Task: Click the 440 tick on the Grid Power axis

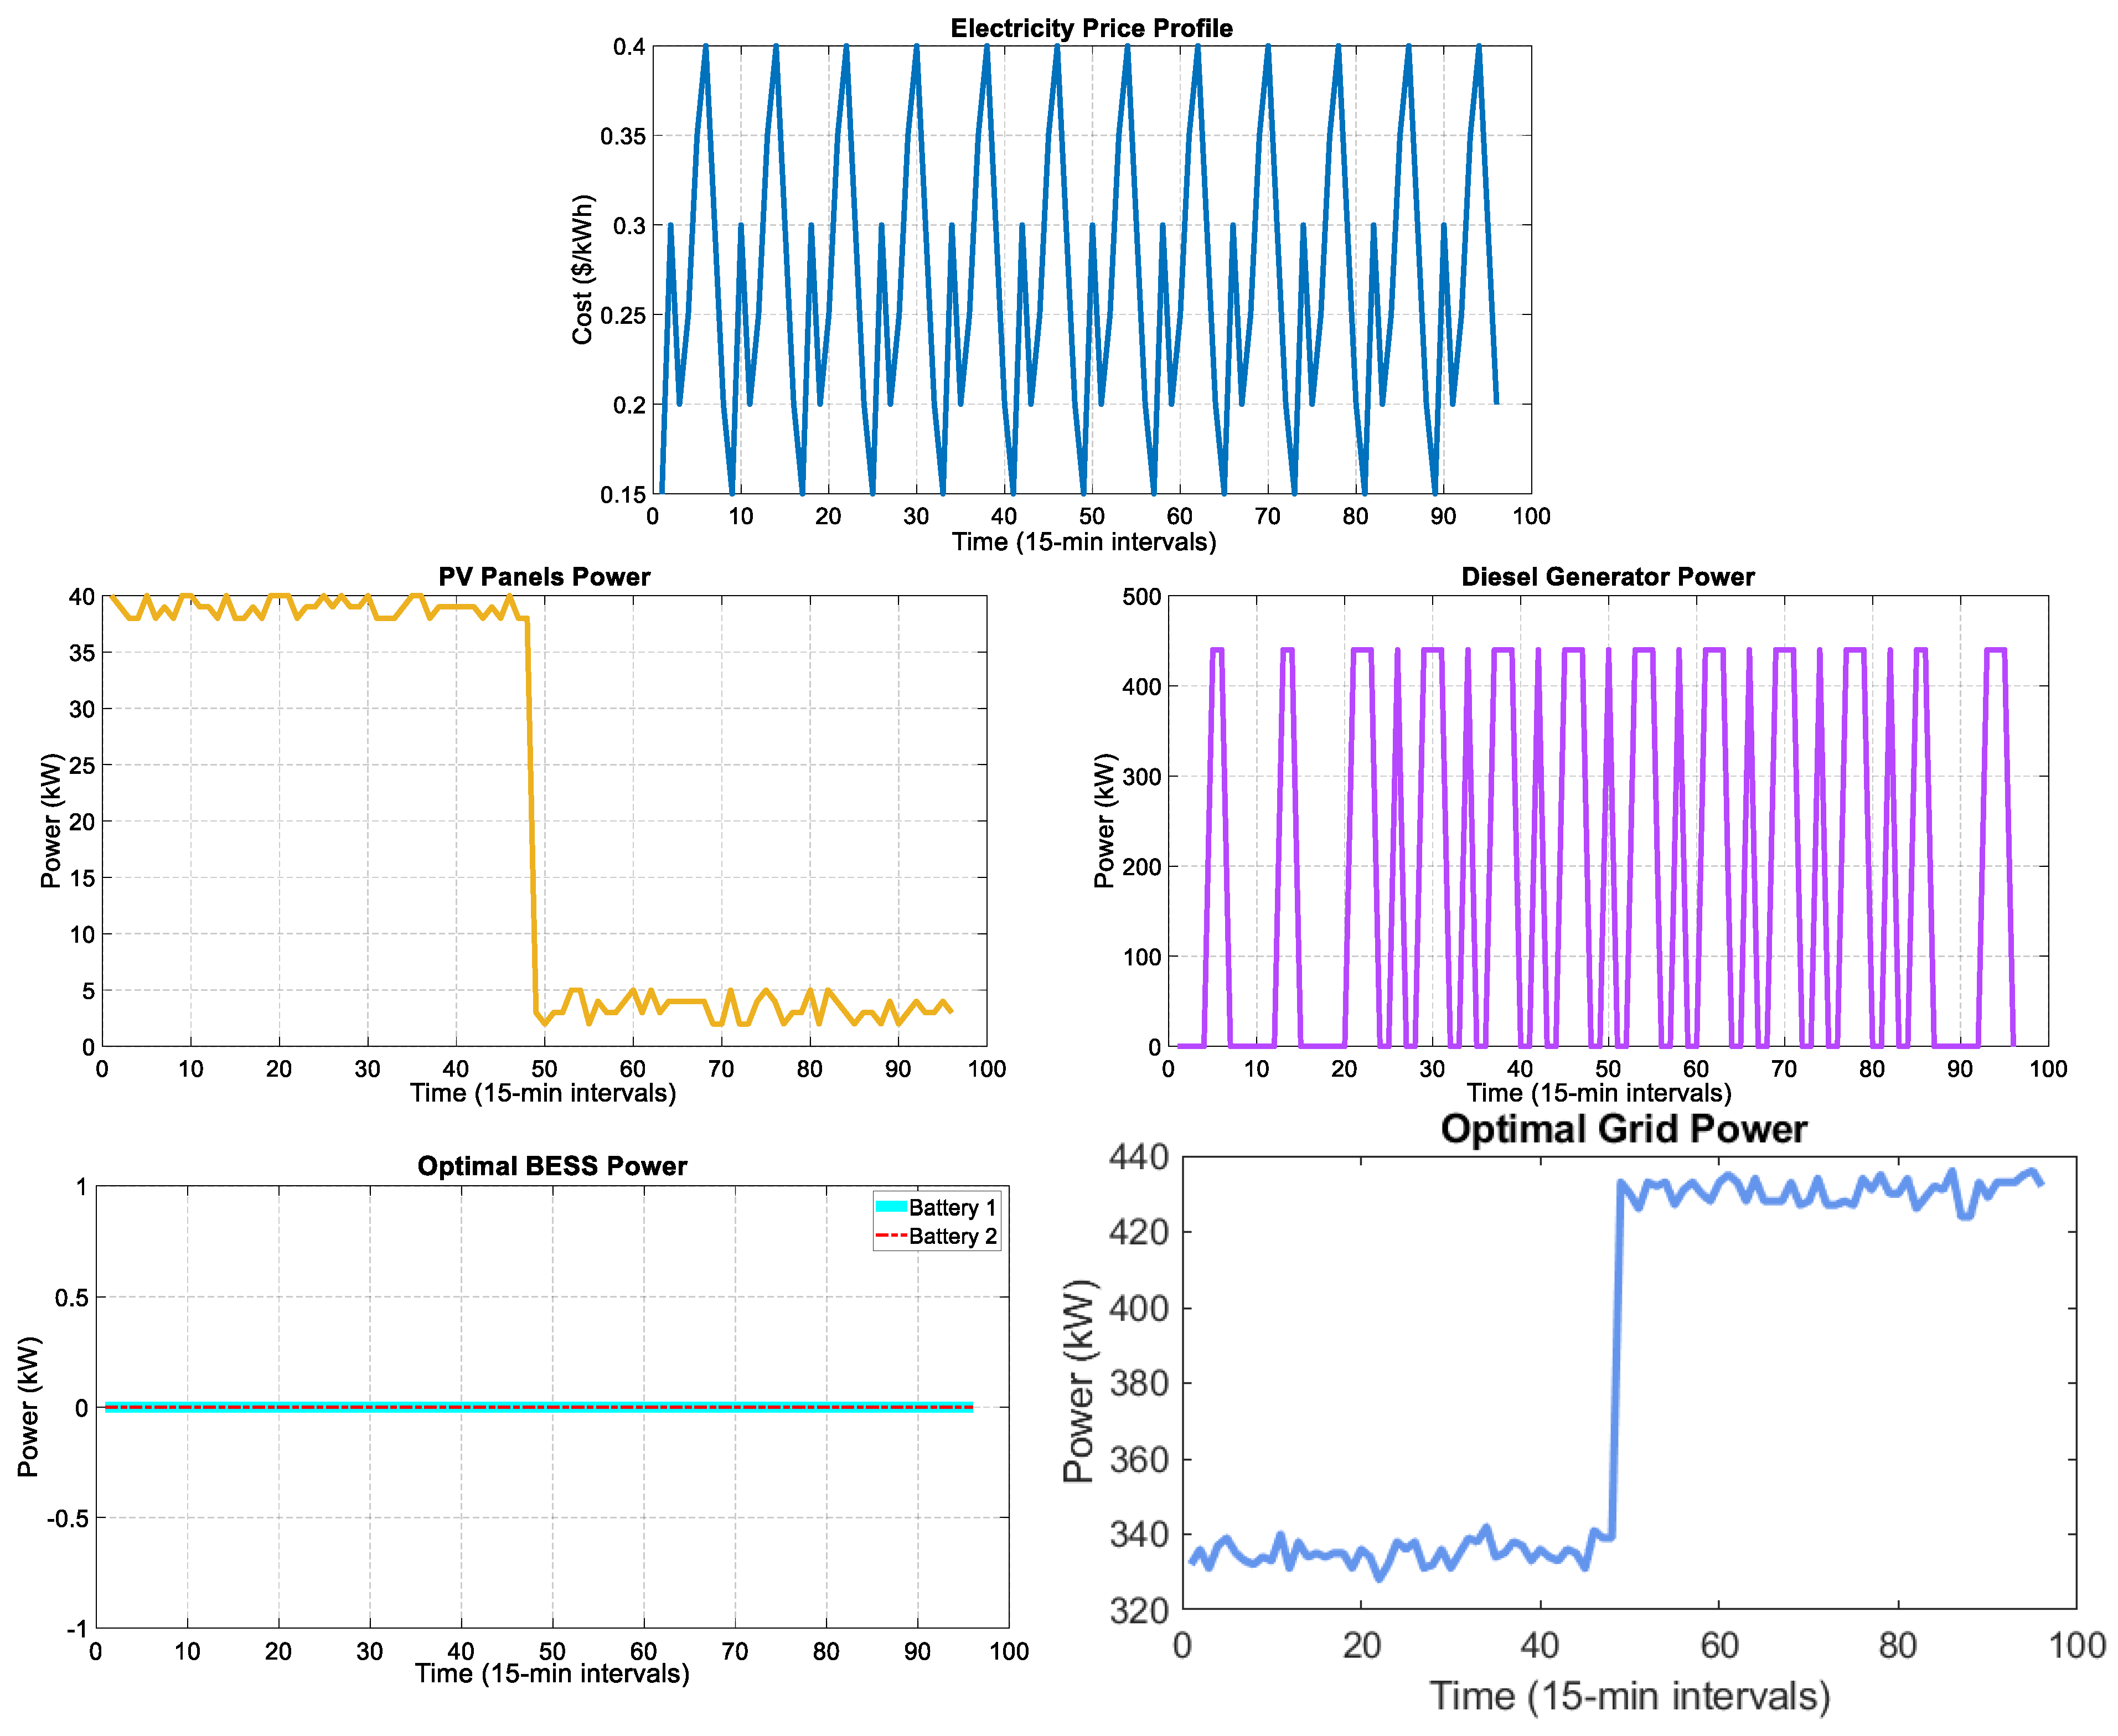Action: pos(1138,1157)
